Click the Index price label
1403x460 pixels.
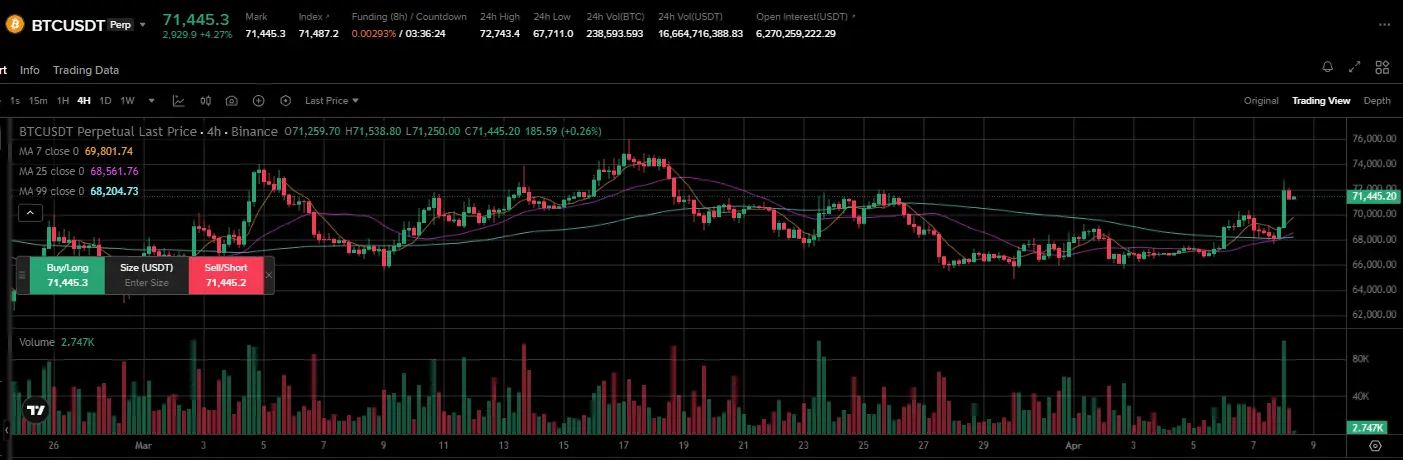pyautogui.click(x=310, y=17)
